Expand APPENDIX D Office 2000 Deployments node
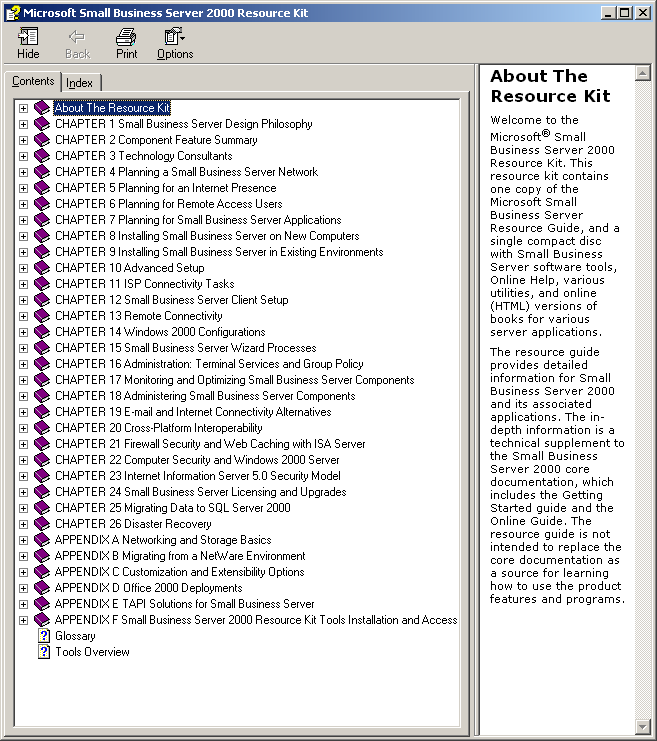The width and height of the screenshot is (657, 741). pyautogui.click(x=23, y=588)
